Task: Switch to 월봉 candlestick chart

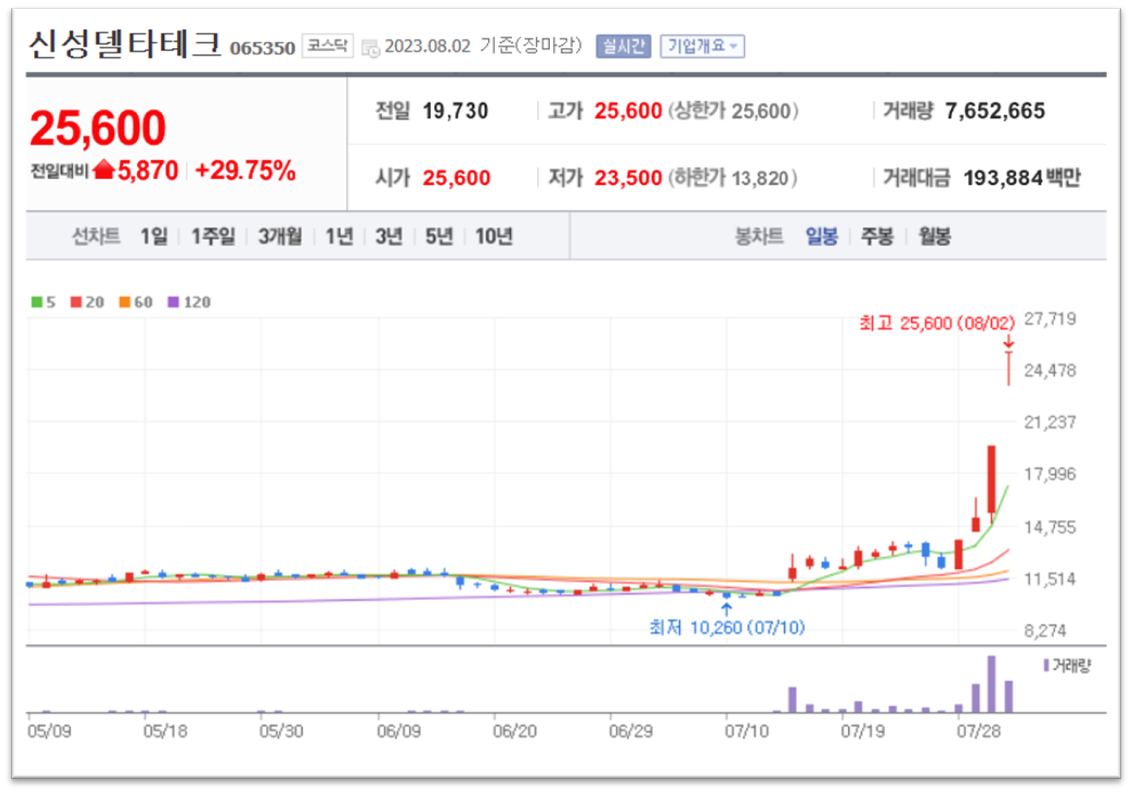Action: click(934, 236)
